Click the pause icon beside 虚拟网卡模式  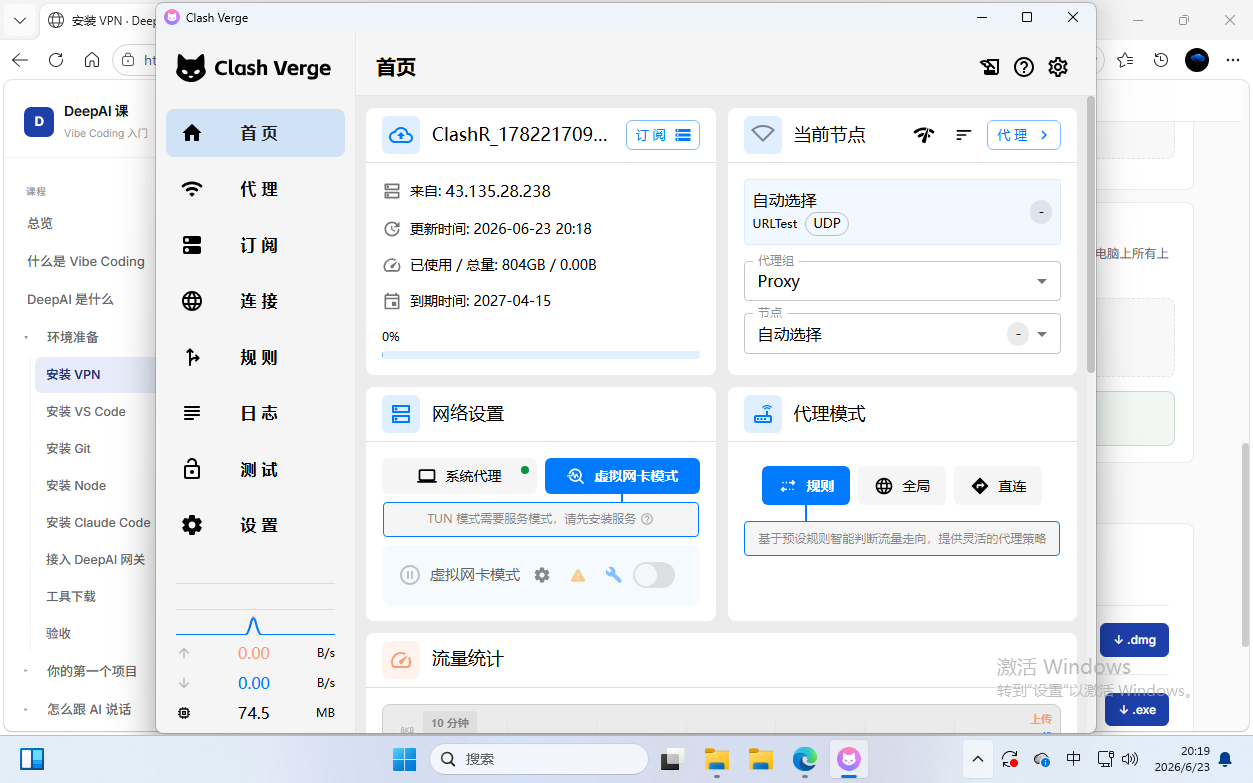coord(409,575)
